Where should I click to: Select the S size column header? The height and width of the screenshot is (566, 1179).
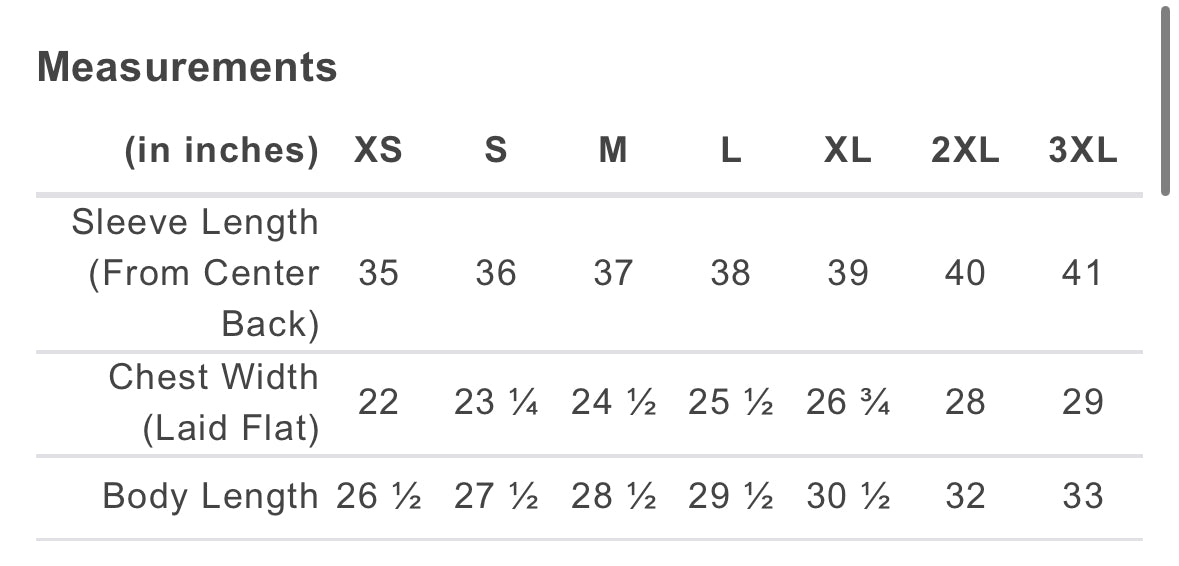496,151
